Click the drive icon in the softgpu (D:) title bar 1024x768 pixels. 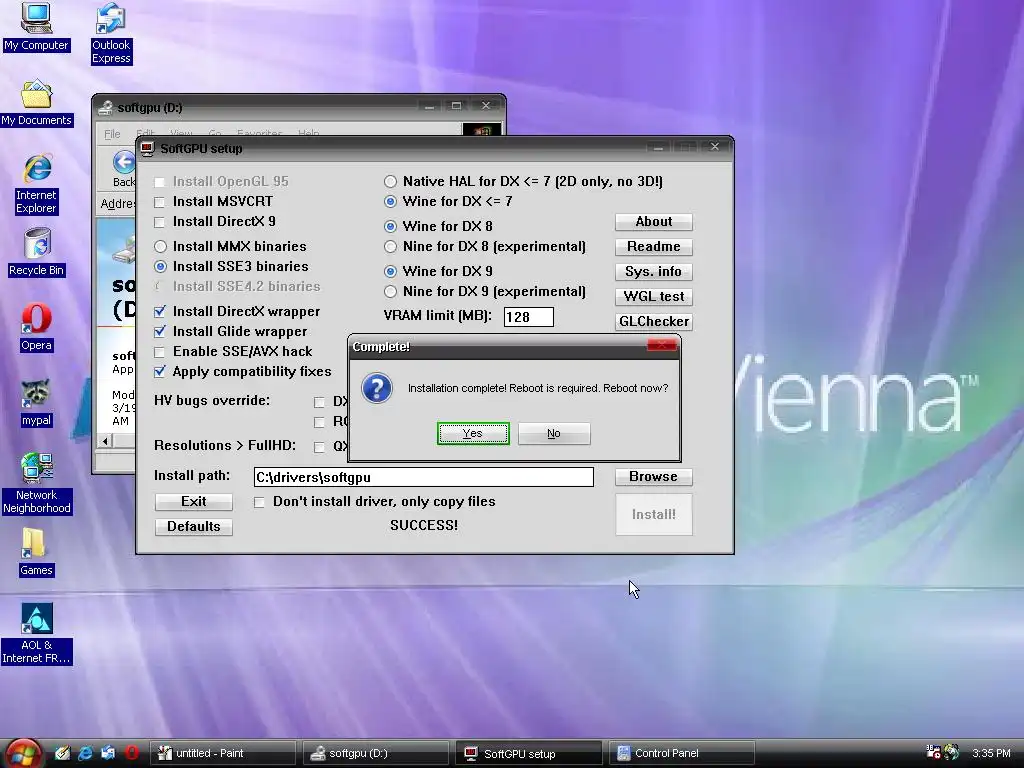(105, 108)
